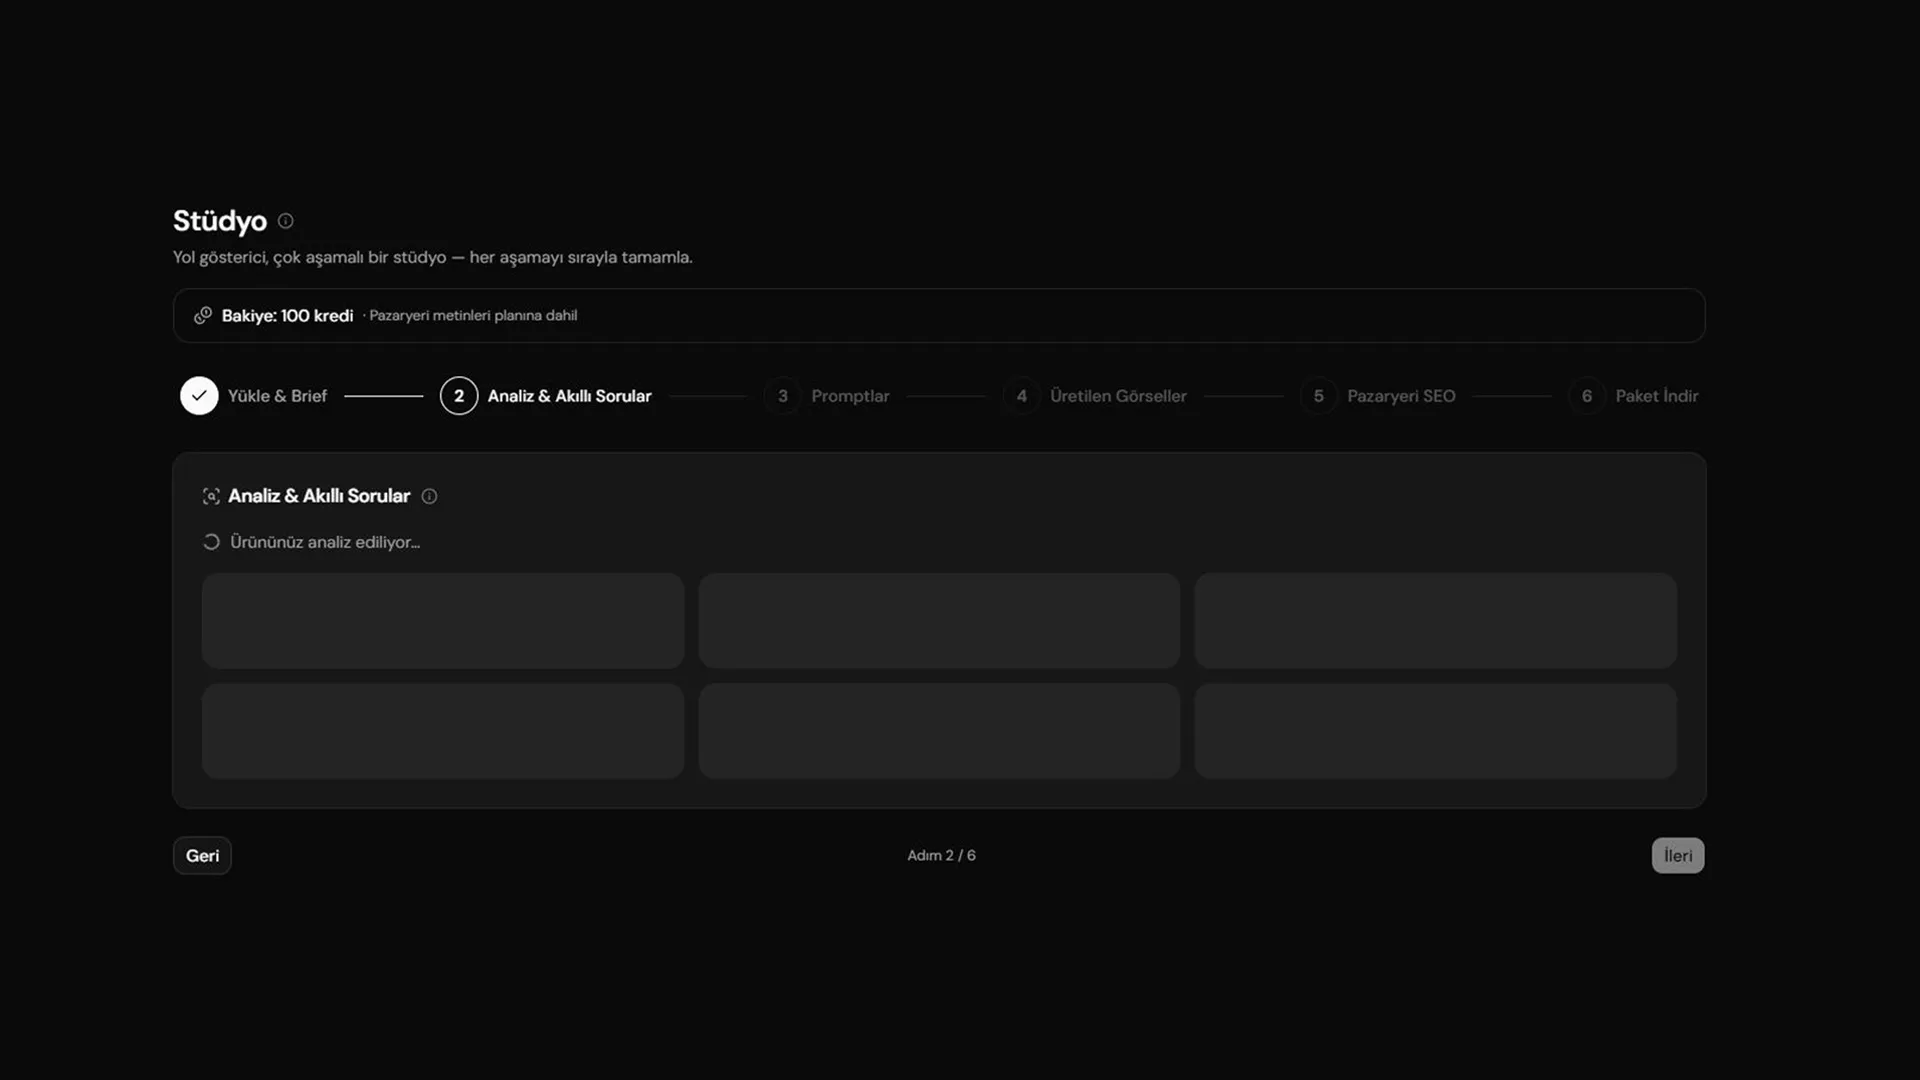The height and width of the screenshot is (1080, 1920).
Task: Select the Analiz & Akıllı Sorular step label
Action: click(569, 396)
